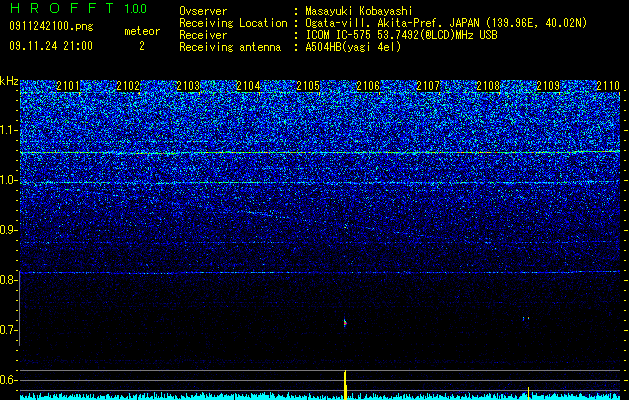
Task: Click the observer name Masayuki Kobayashi
Action: coord(358,11)
